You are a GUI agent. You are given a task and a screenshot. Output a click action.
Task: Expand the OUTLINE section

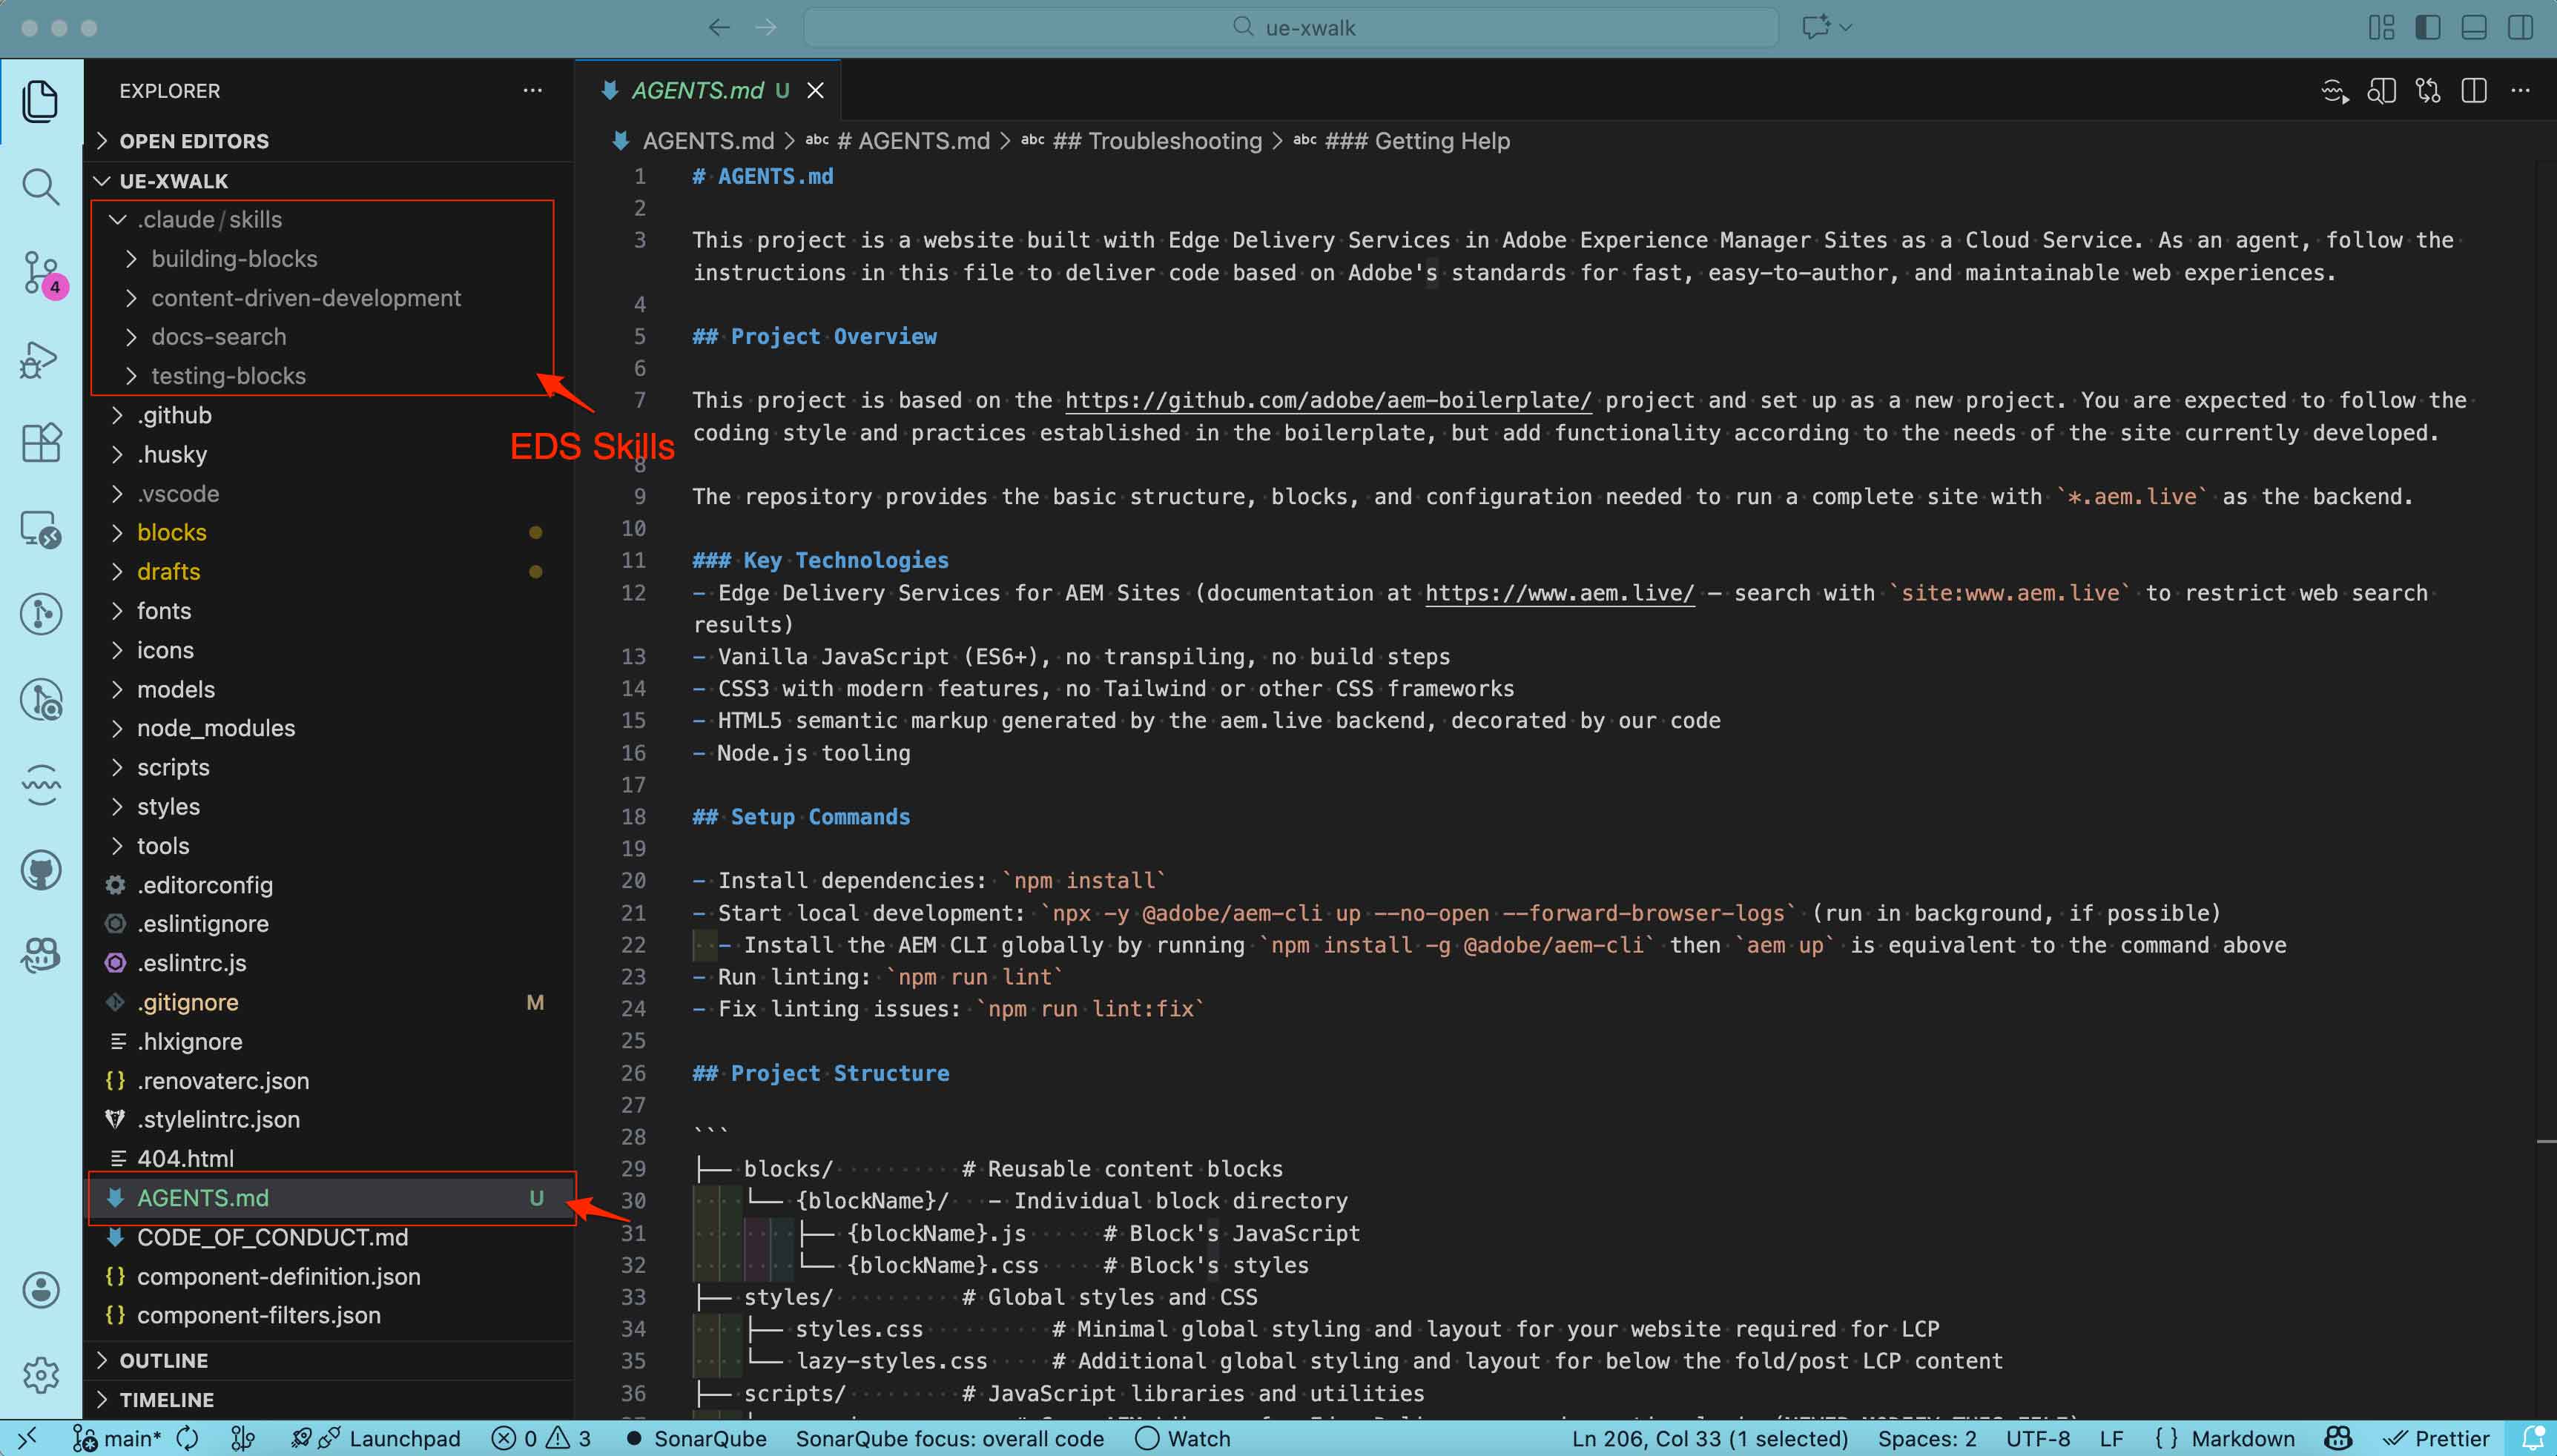click(x=165, y=1360)
